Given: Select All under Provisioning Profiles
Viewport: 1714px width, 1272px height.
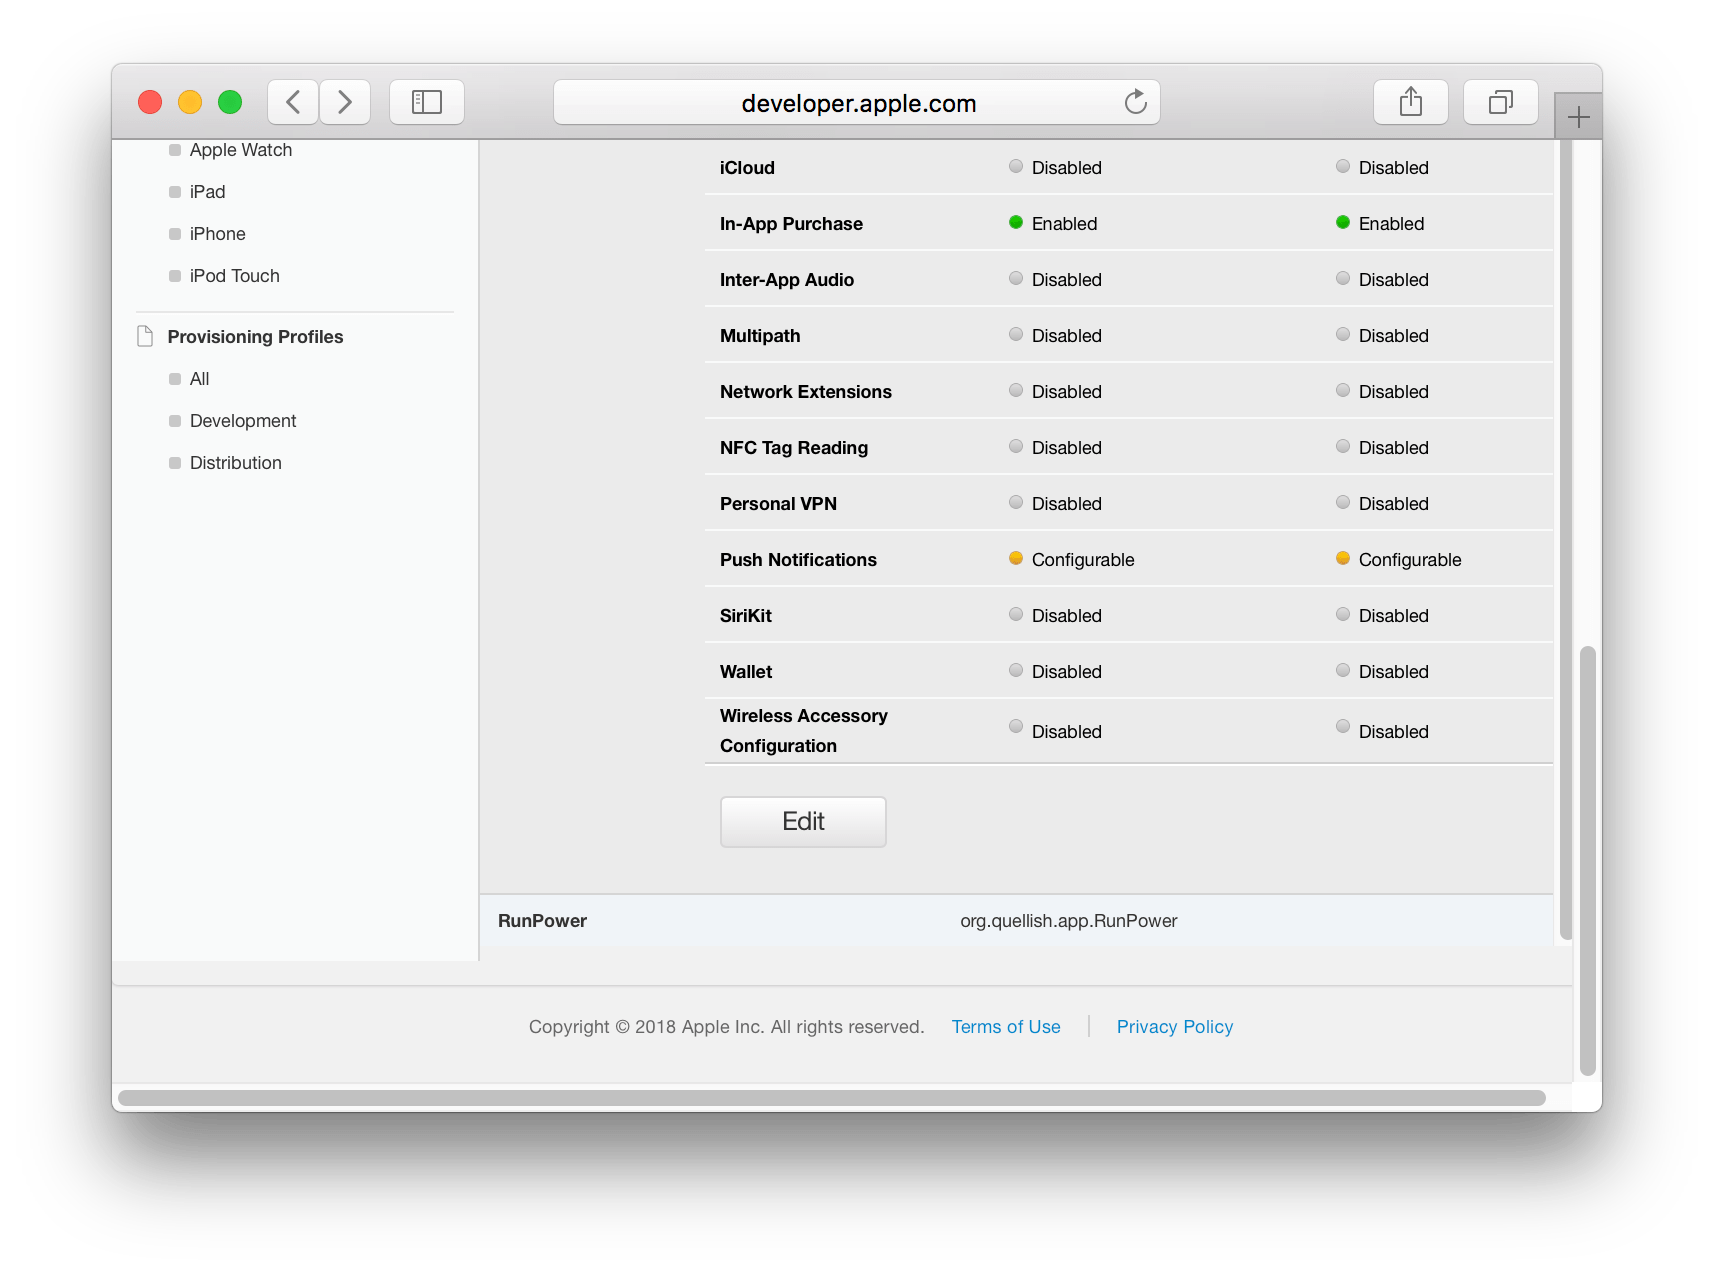Looking at the screenshot, I should [200, 379].
